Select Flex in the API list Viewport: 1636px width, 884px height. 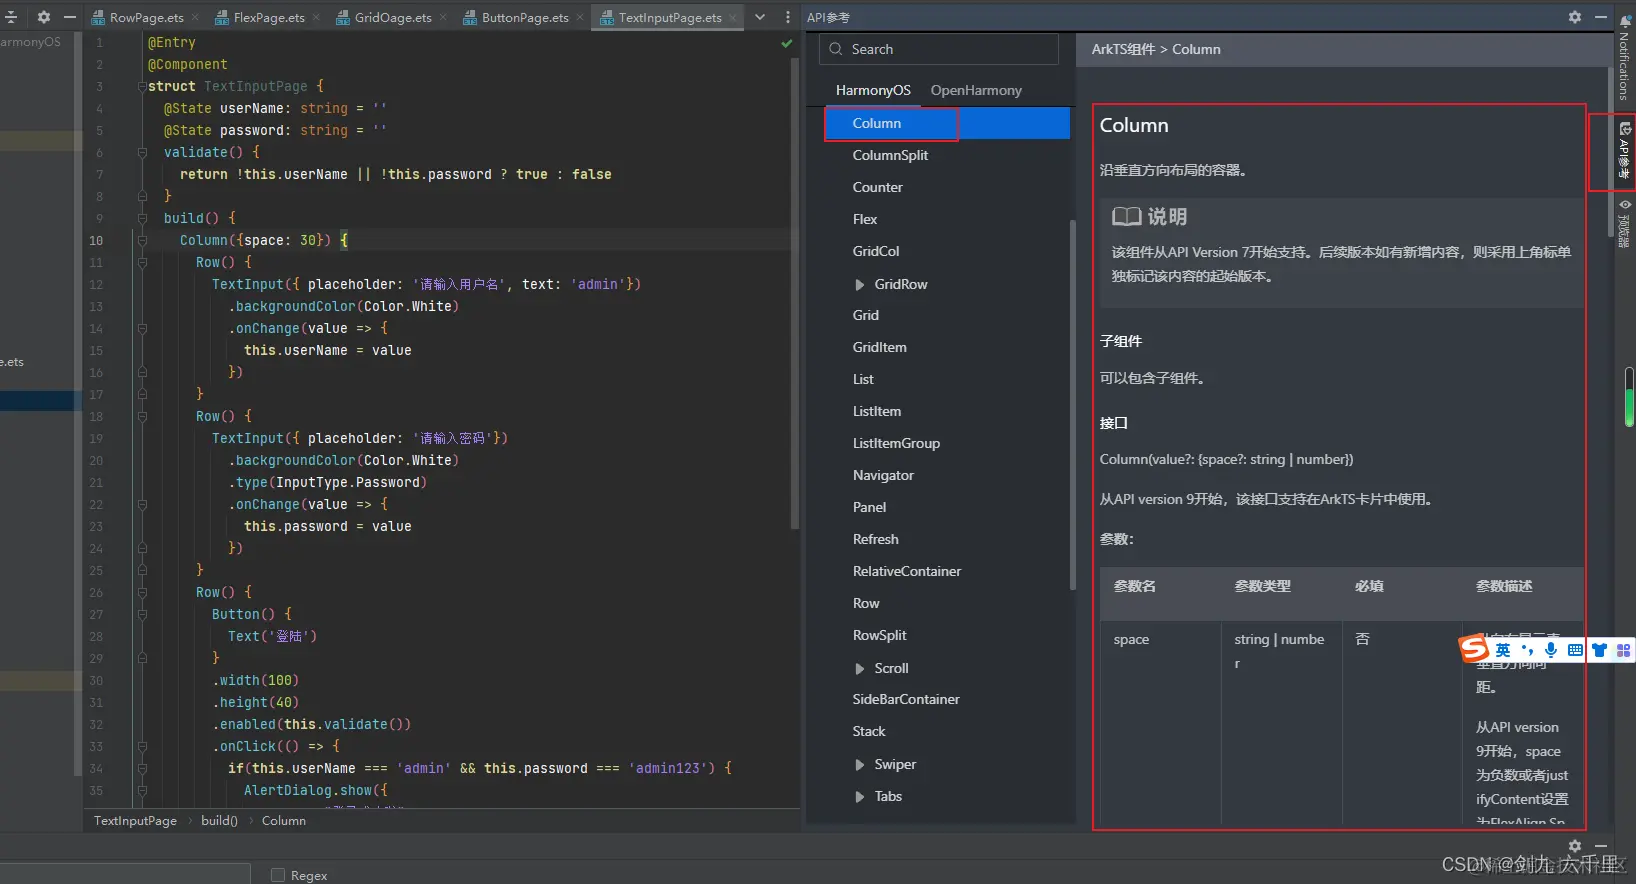coord(865,219)
